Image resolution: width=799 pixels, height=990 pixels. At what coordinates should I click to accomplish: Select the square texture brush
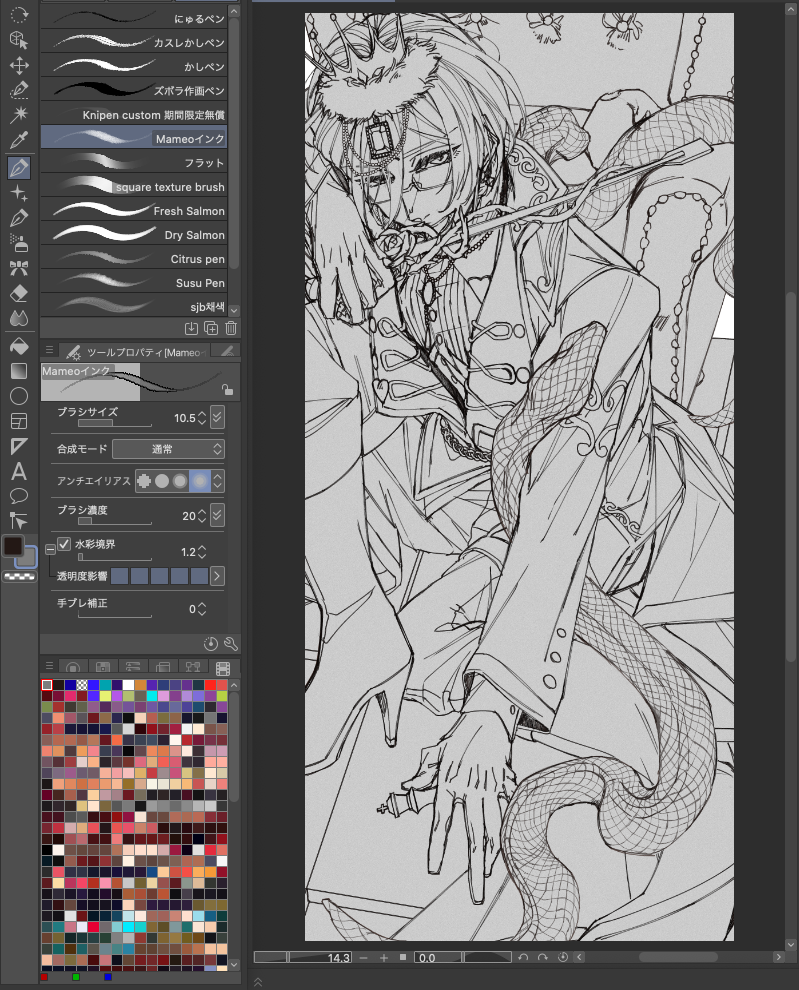pyautogui.click(x=134, y=186)
